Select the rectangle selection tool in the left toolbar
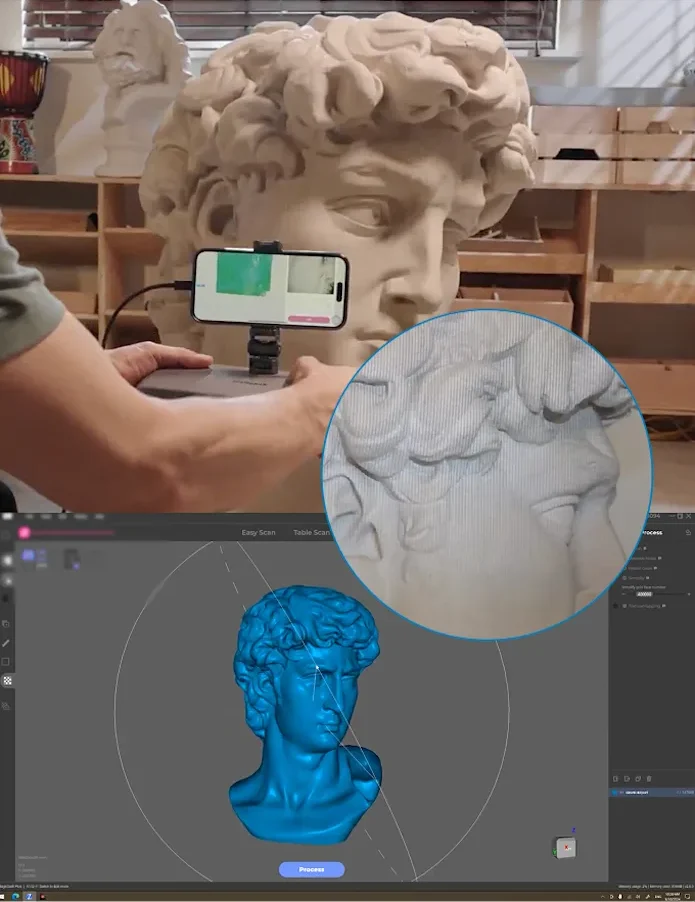Screen dimensions: 695x902 [x=6, y=662]
